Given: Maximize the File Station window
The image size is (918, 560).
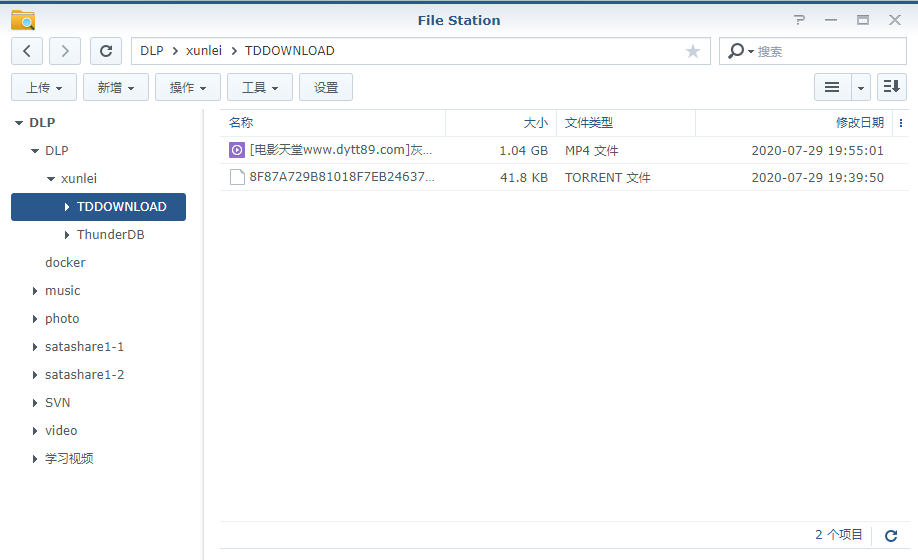Looking at the screenshot, I should [x=863, y=20].
